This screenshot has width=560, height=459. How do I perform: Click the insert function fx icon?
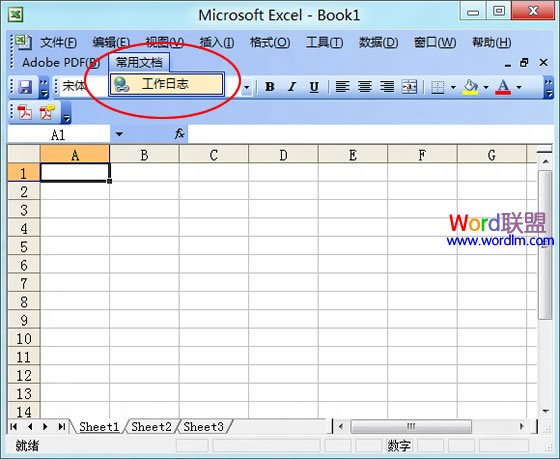click(179, 134)
